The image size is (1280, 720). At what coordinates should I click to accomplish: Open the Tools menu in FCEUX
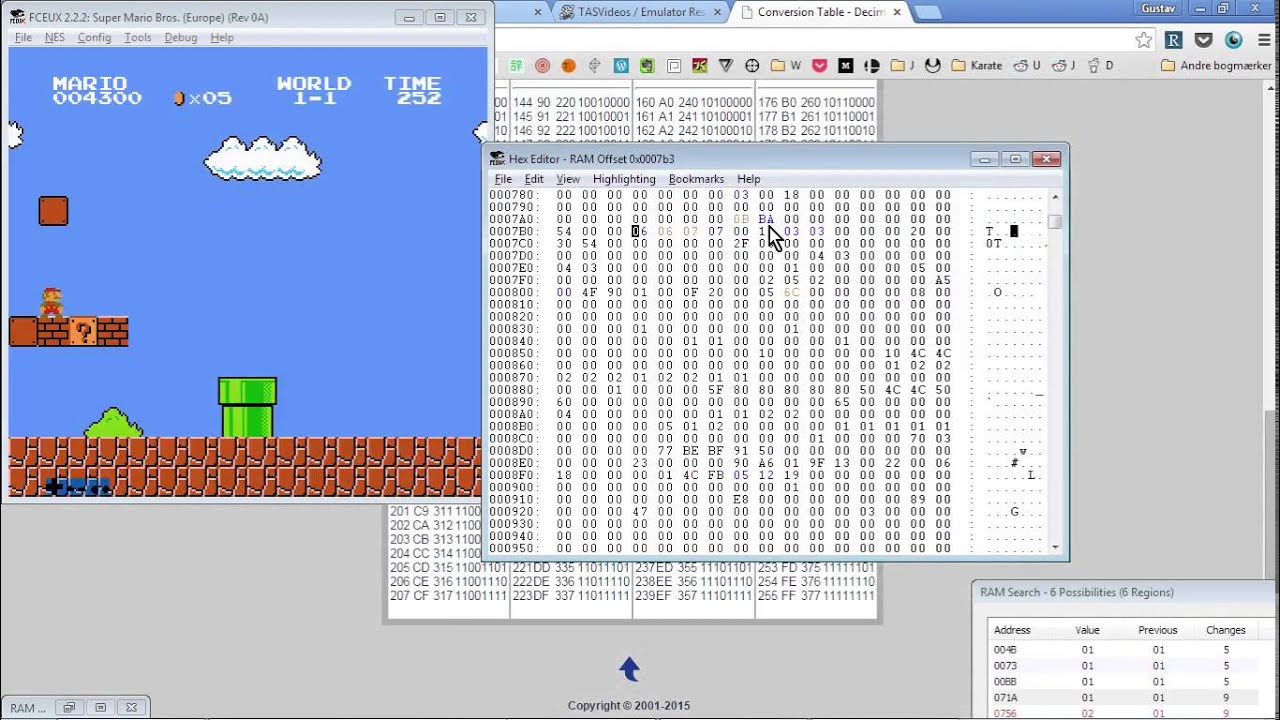pos(138,37)
